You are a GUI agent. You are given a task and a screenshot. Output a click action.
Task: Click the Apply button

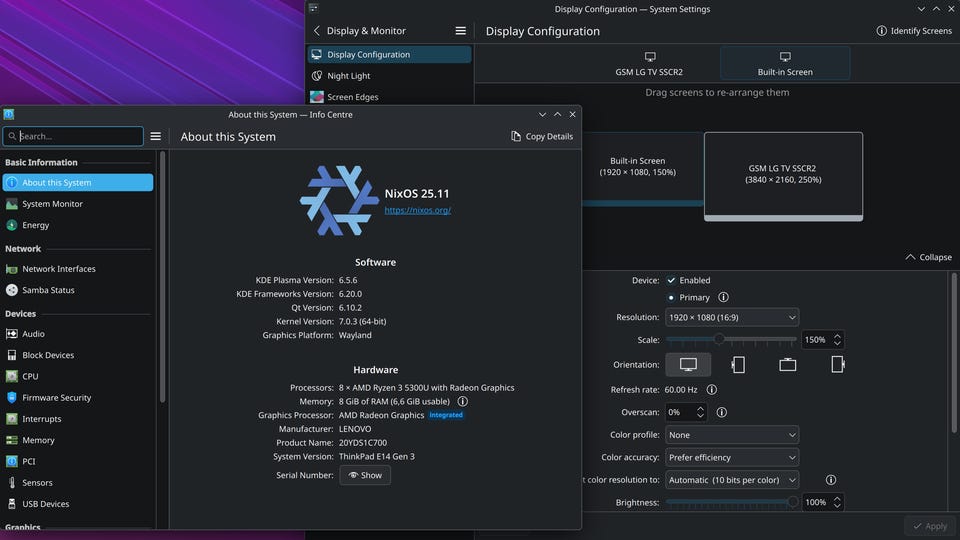point(930,526)
